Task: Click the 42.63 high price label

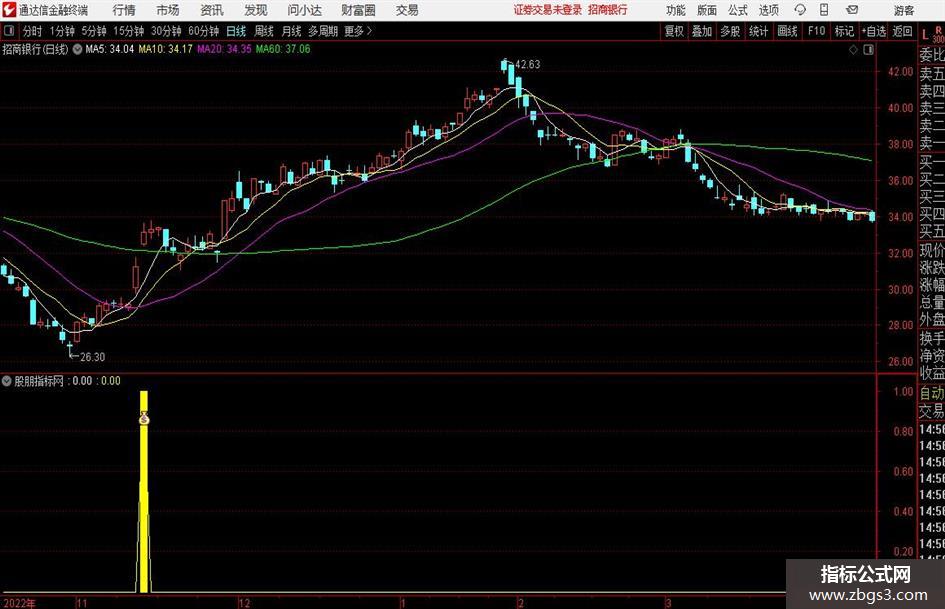Action: click(x=528, y=65)
